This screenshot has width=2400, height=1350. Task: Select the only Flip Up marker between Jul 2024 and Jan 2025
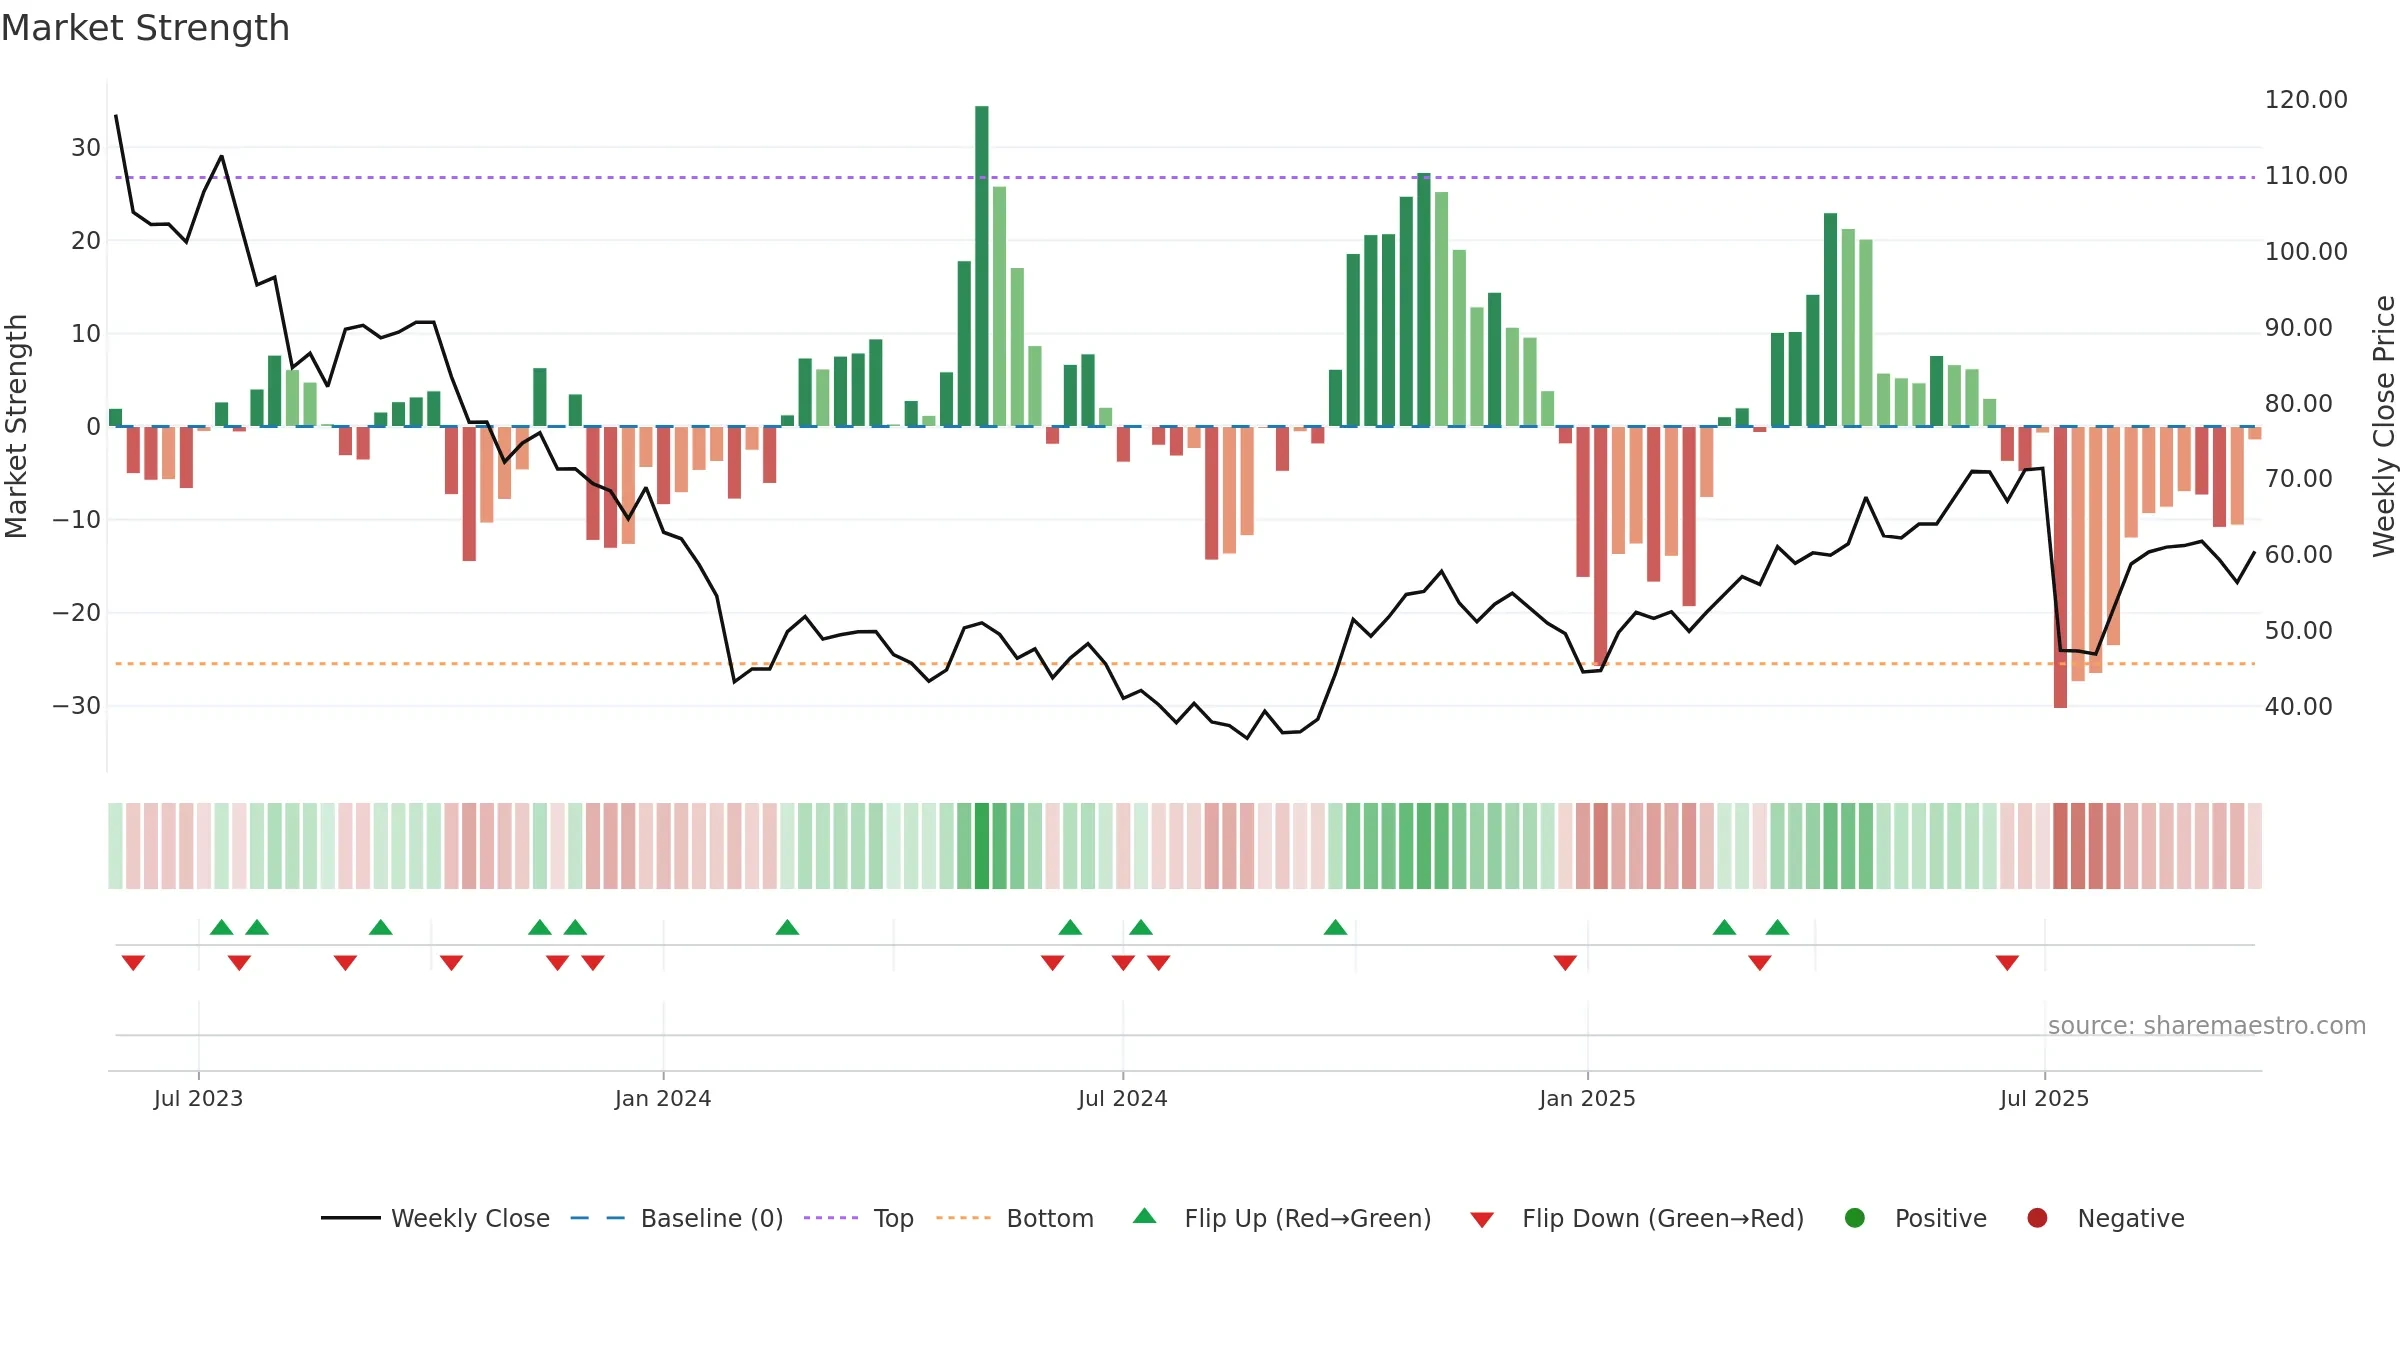coord(1335,927)
